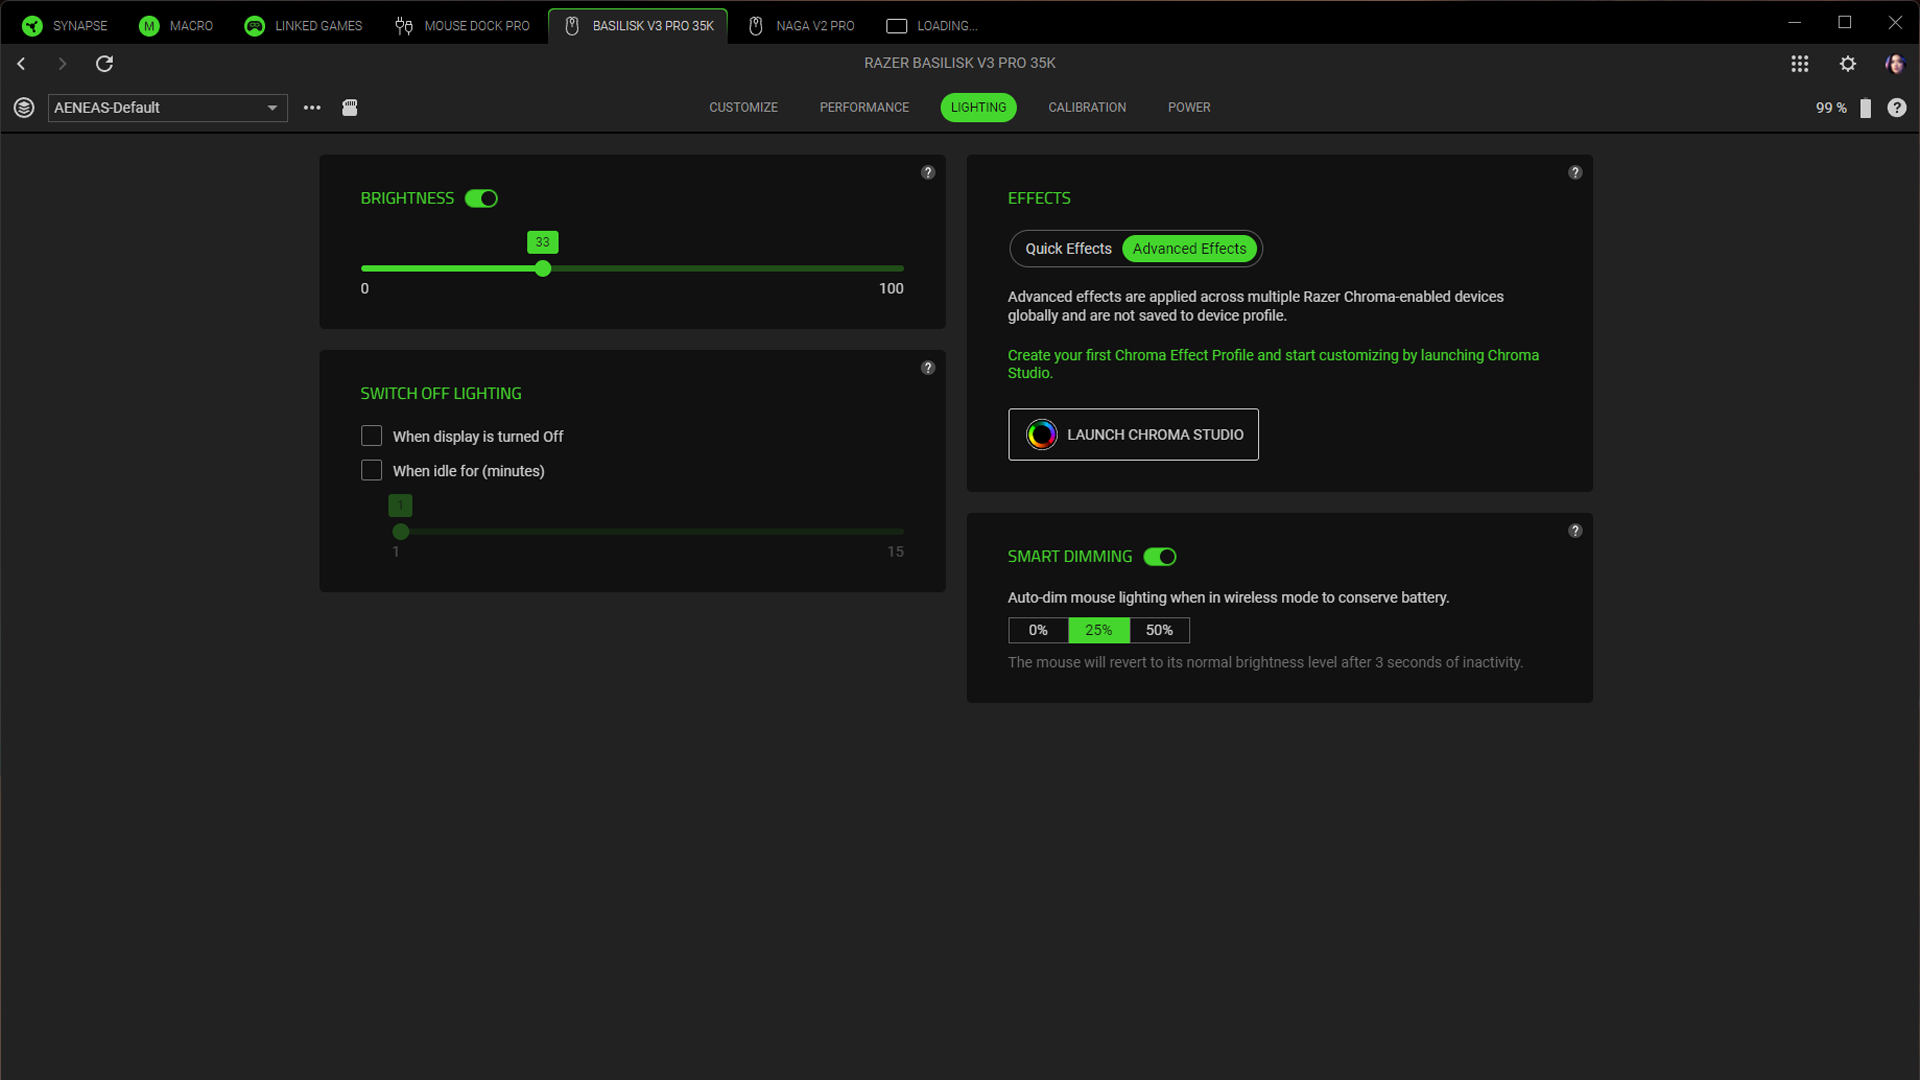This screenshot has height=1080, width=1920.
Task: Check 'When display is turned Off'
Action: (x=371, y=436)
